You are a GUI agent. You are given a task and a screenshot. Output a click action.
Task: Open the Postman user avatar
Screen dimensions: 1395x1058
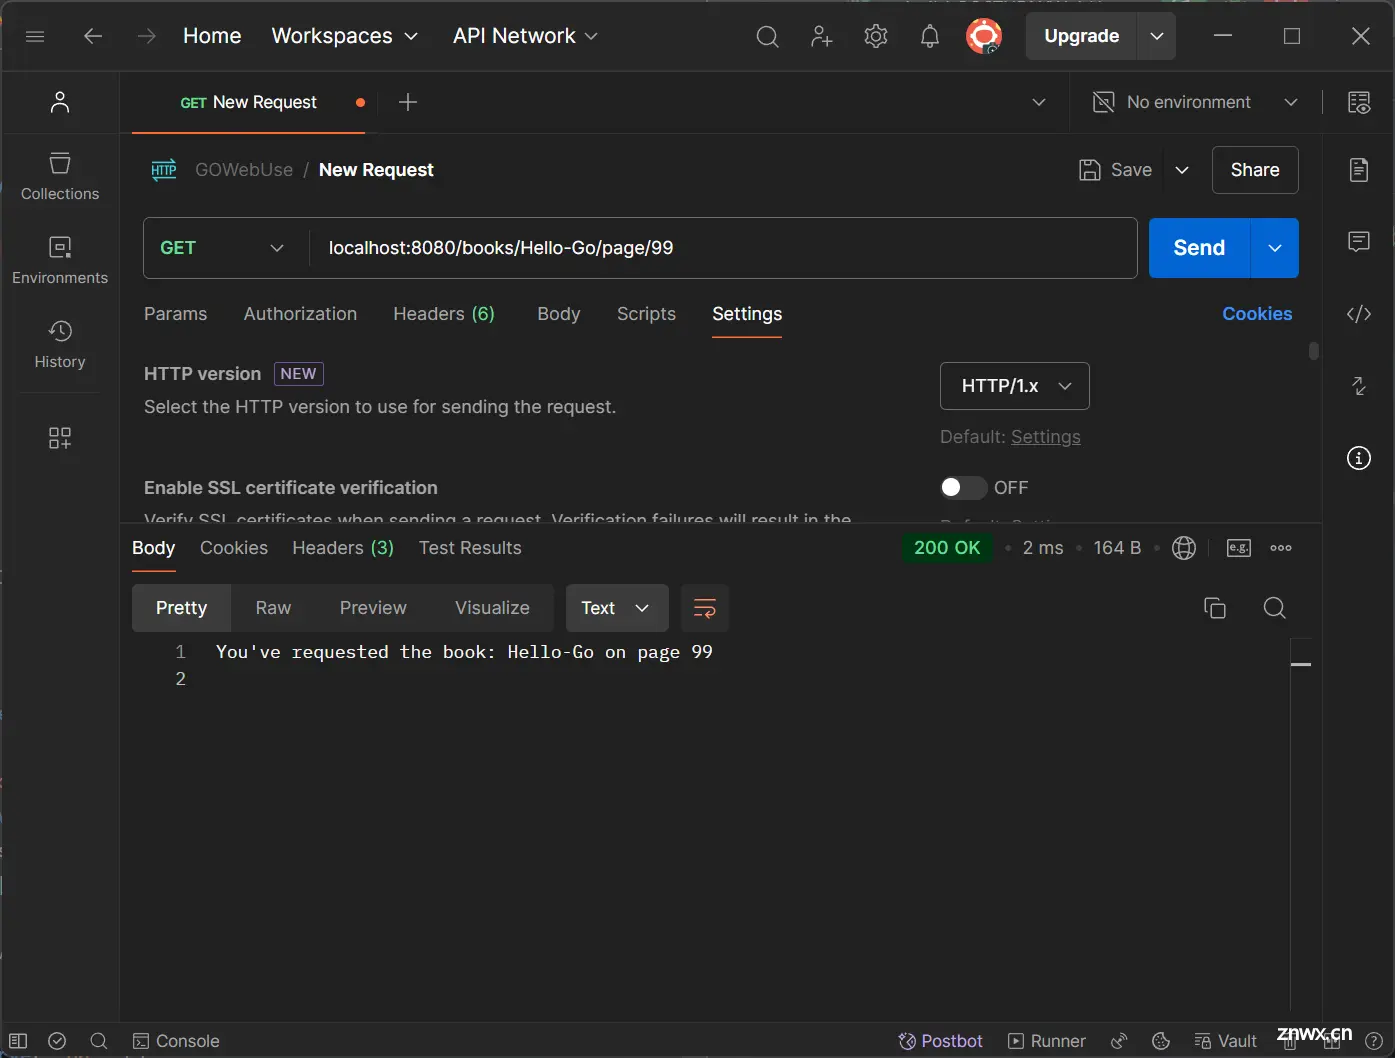(984, 36)
